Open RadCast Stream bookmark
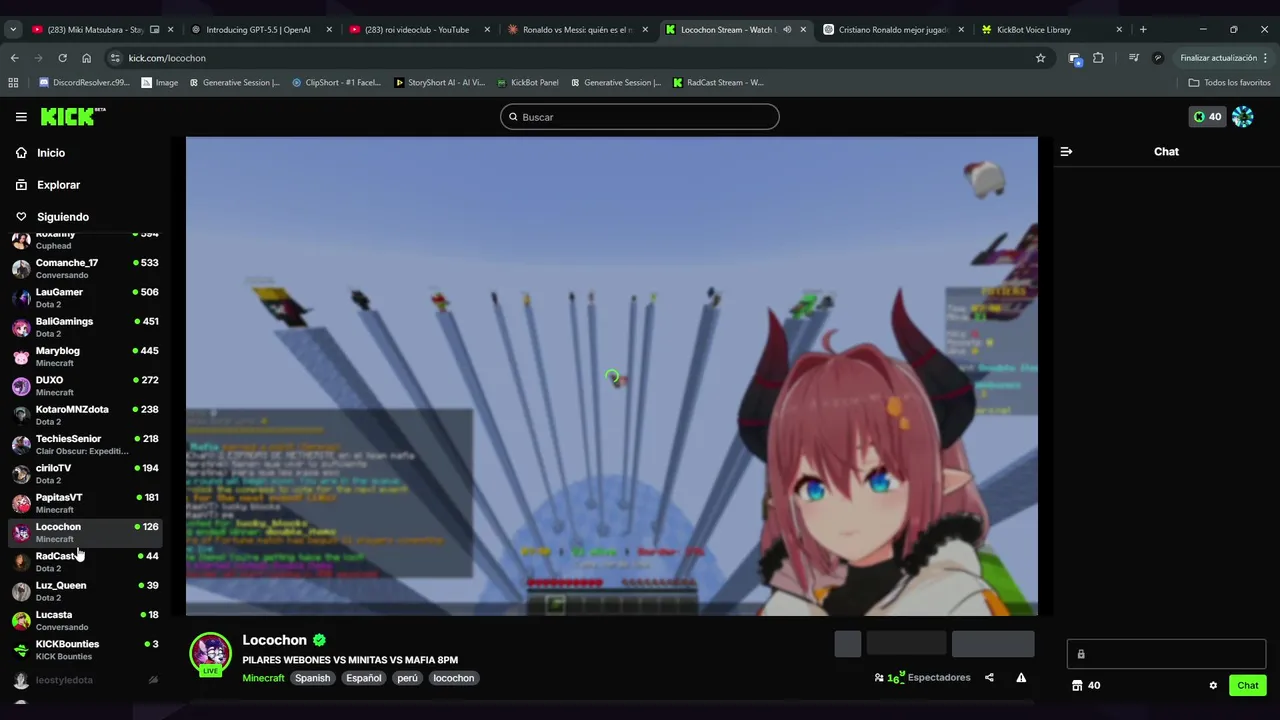1280x720 pixels. 717,83
